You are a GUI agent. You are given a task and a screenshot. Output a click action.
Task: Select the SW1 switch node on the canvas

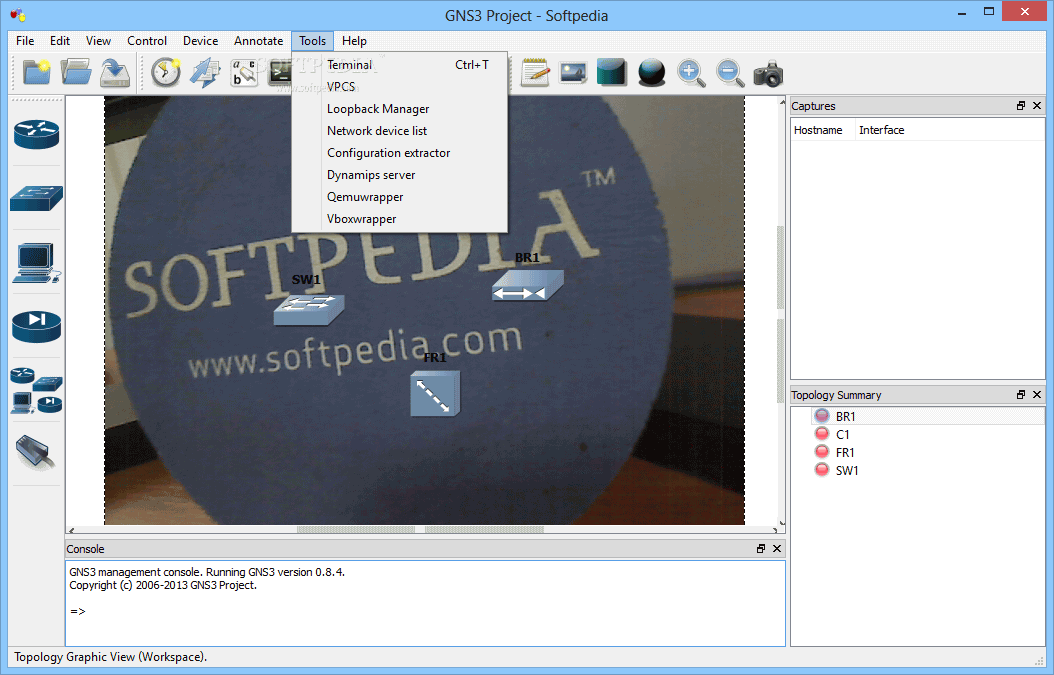click(309, 309)
